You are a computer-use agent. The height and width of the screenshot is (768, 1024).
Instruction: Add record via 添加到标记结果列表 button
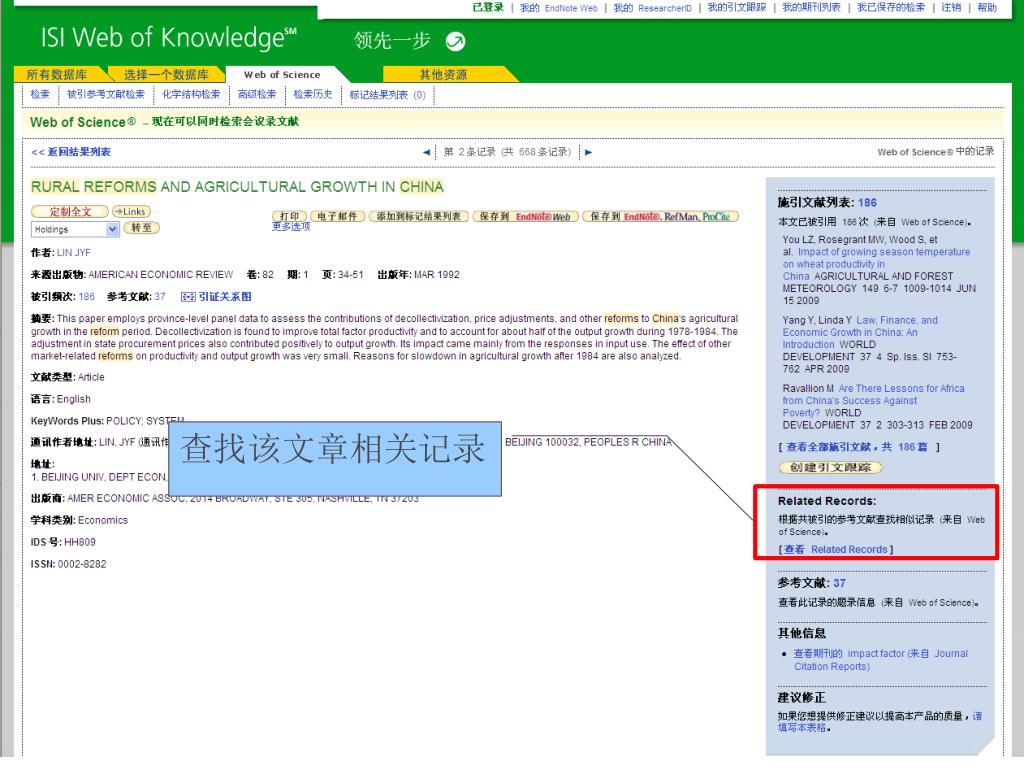coord(419,216)
